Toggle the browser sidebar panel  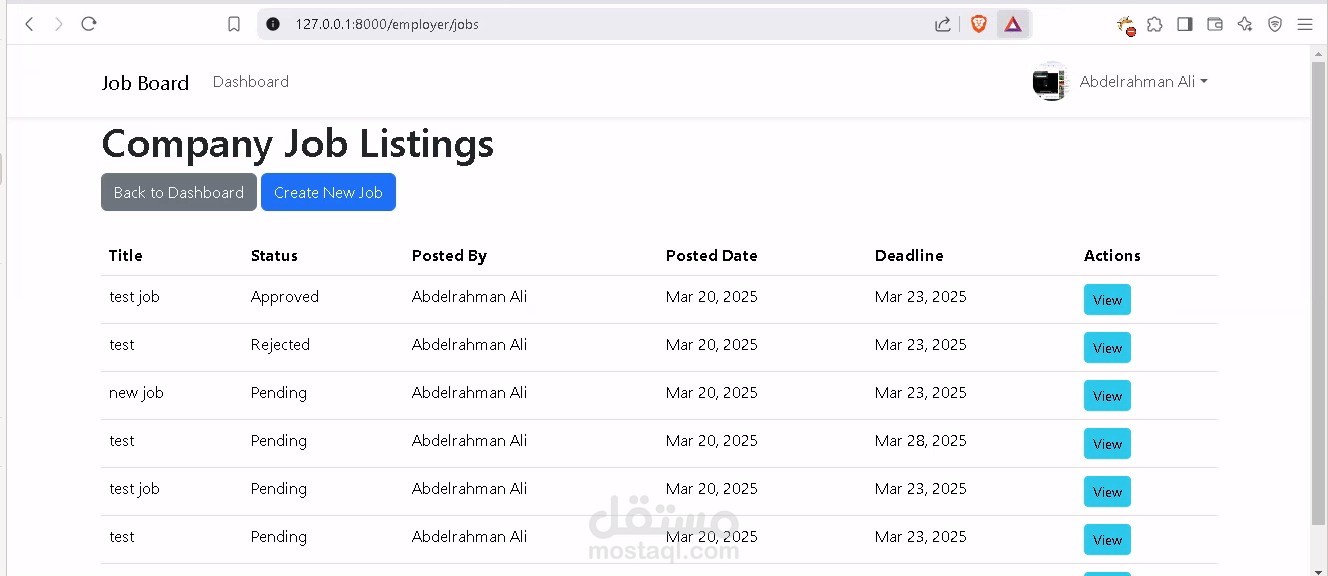coord(1185,24)
